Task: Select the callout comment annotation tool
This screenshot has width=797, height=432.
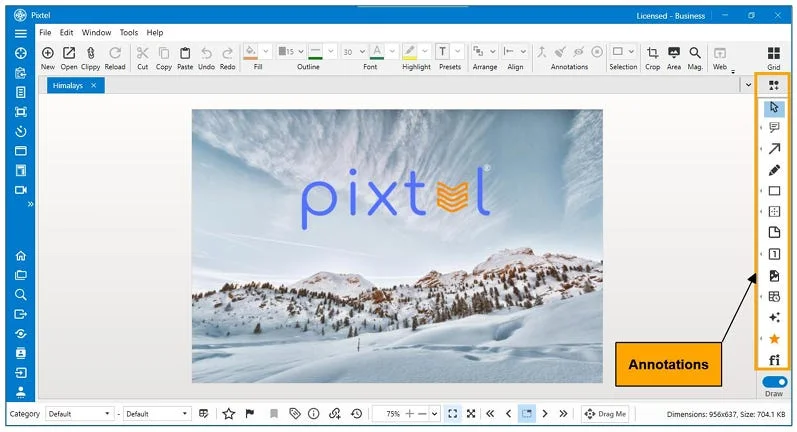Action: click(774, 128)
